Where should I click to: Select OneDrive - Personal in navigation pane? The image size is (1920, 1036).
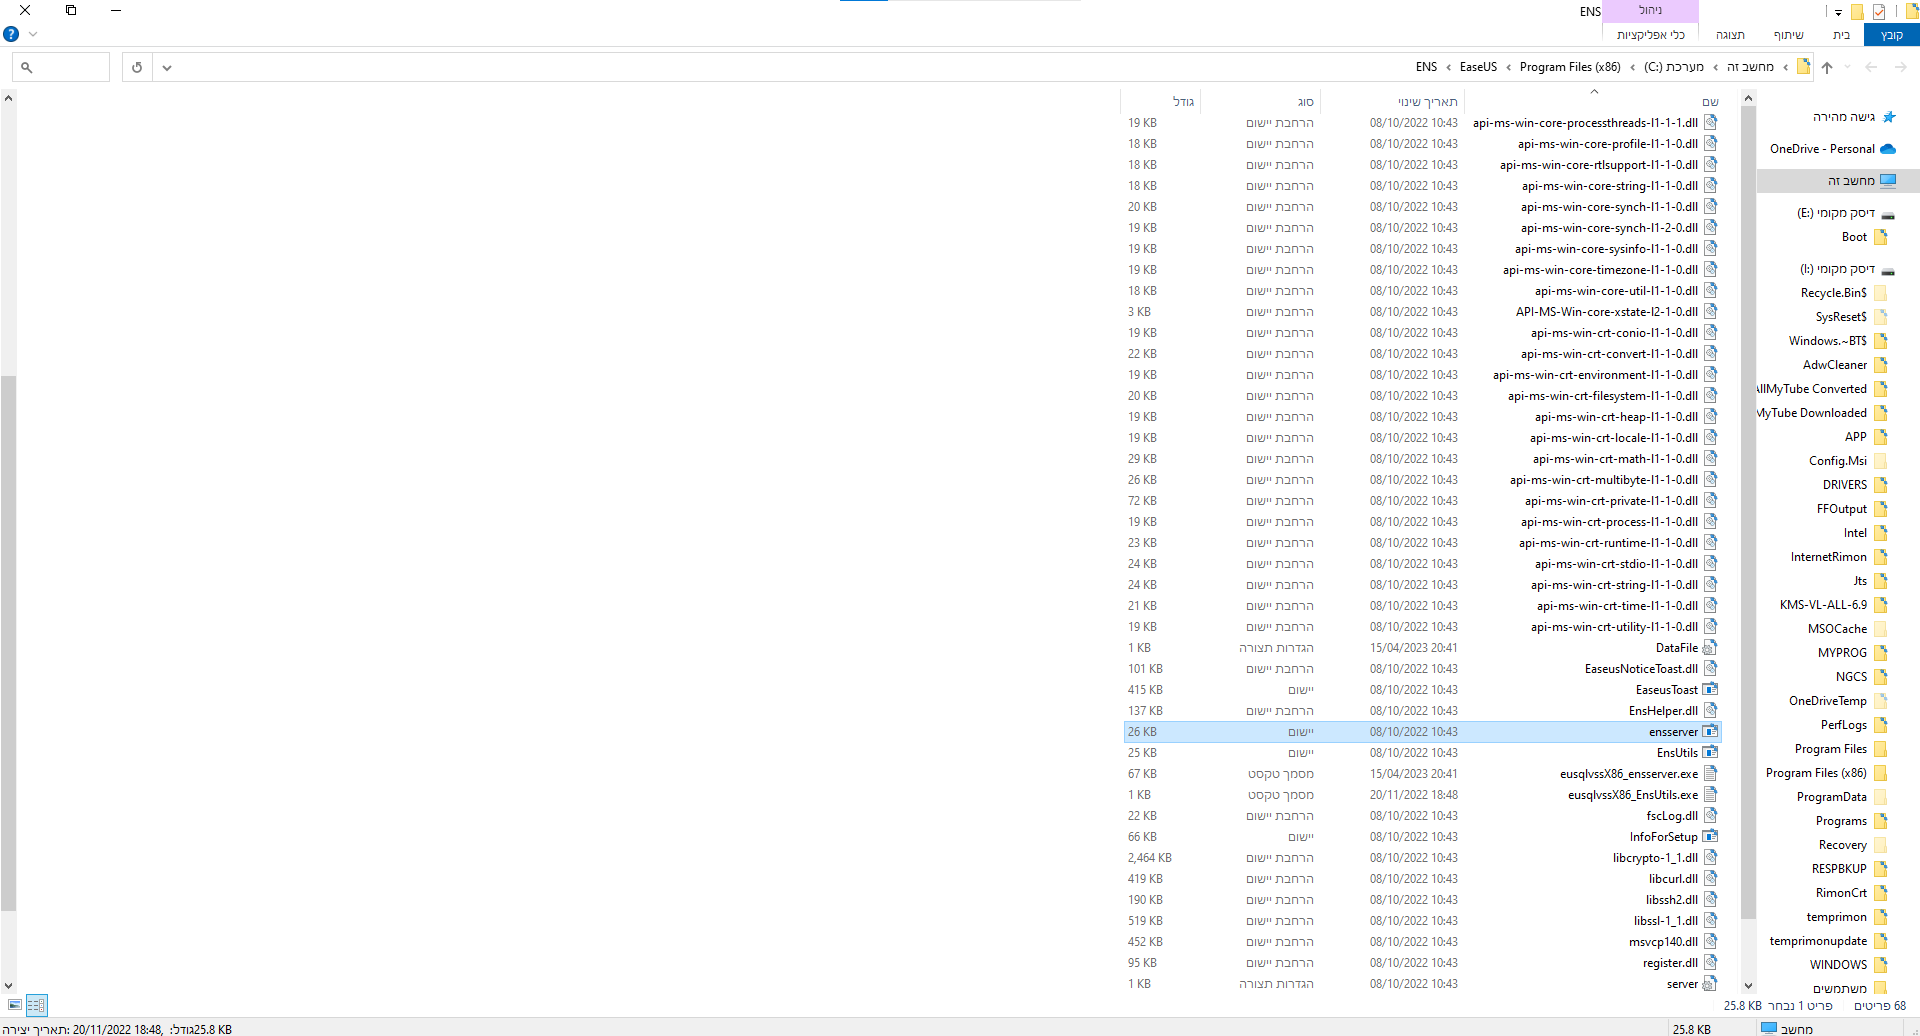point(1822,149)
